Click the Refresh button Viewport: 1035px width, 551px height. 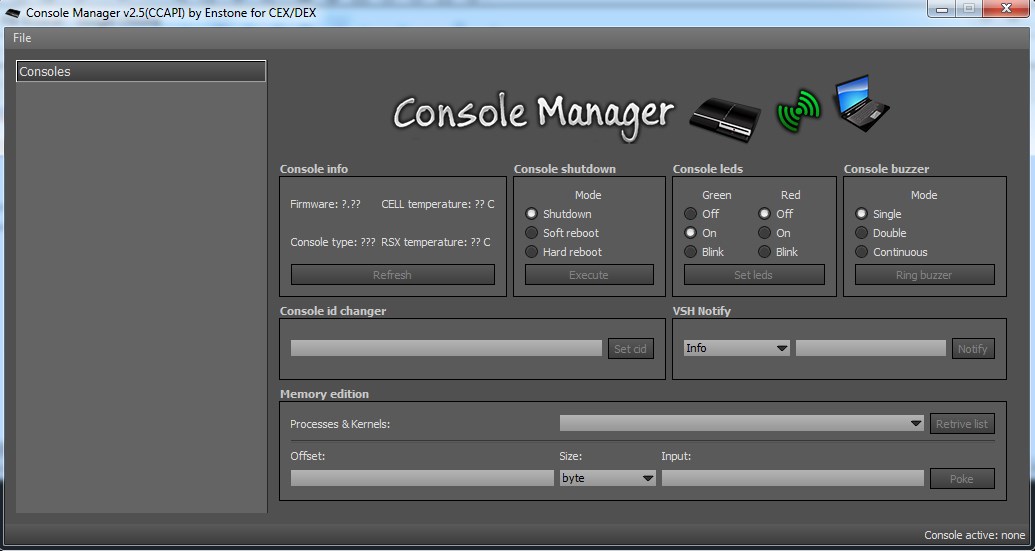pyautogui.click(x=393, y=275)
